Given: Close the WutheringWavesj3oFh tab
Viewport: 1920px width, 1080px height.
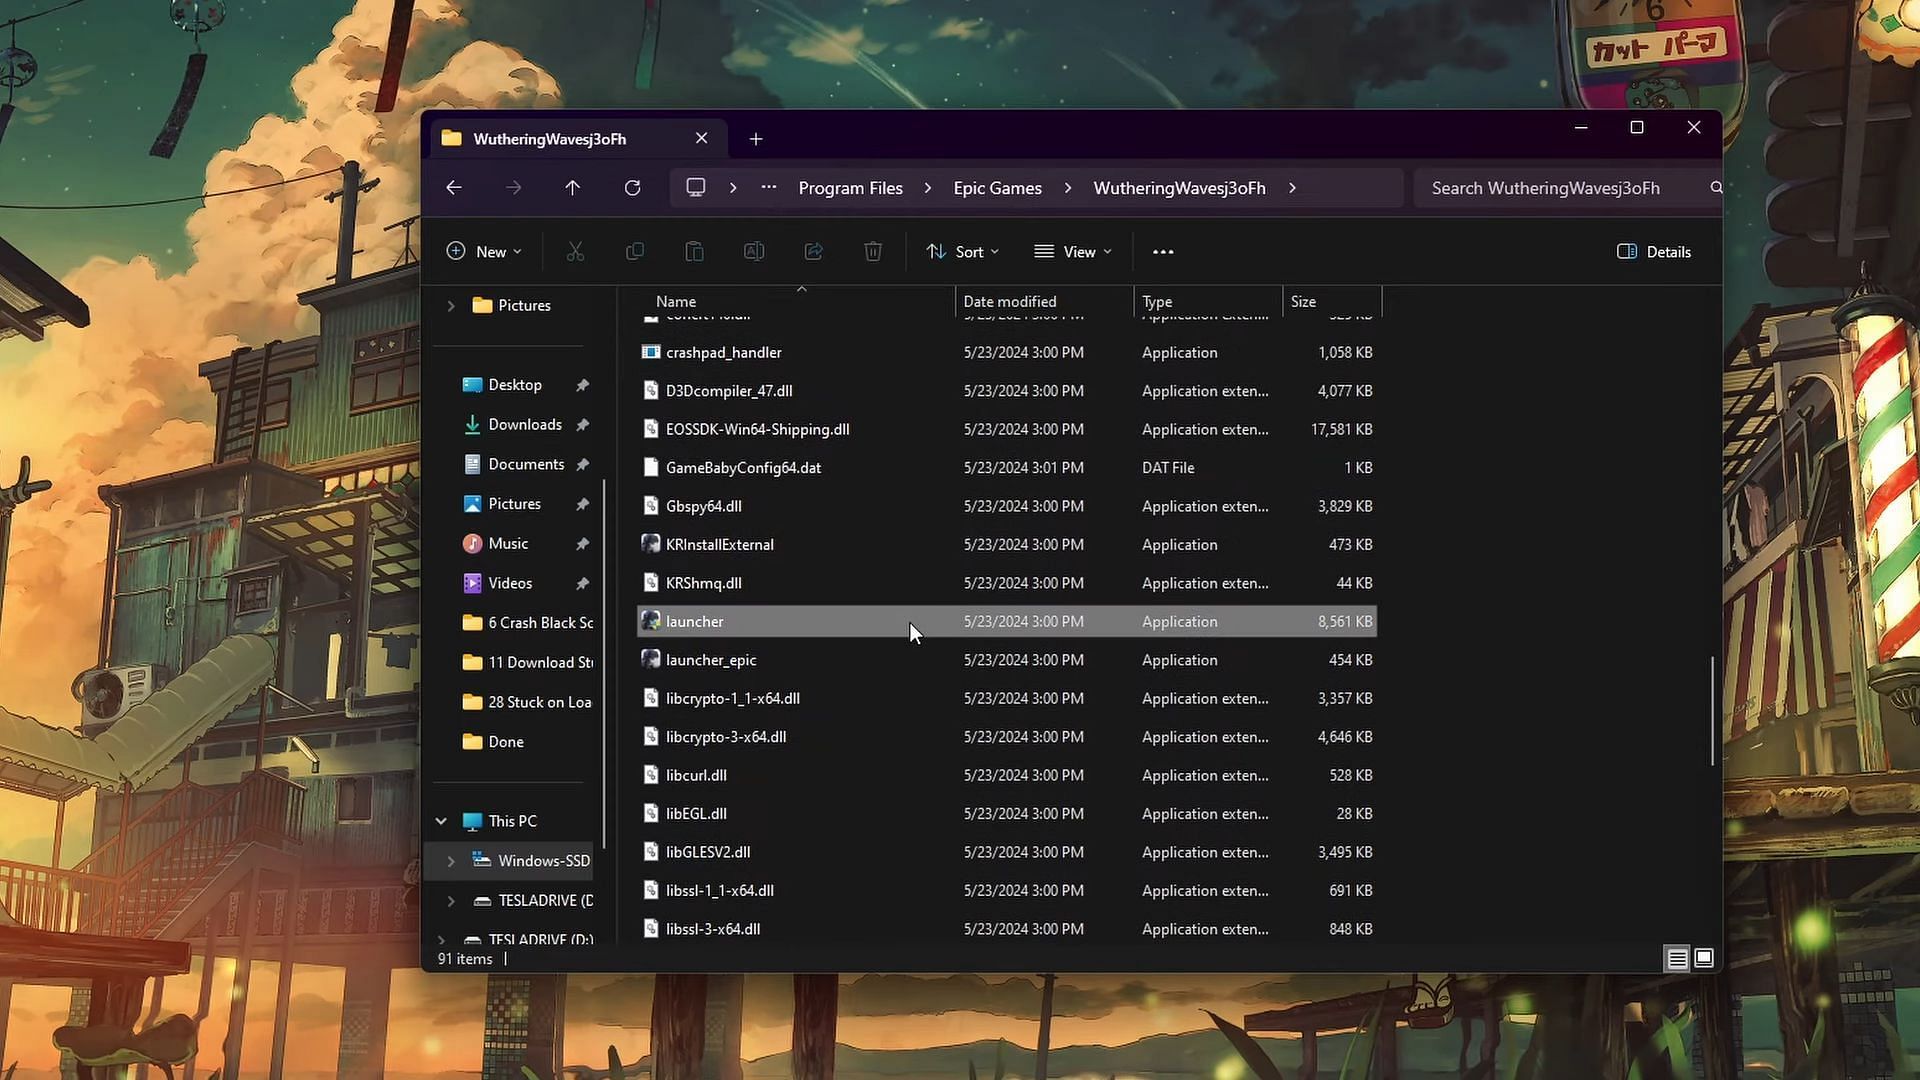Looking at the screenshot, I should tap(701, 138).
